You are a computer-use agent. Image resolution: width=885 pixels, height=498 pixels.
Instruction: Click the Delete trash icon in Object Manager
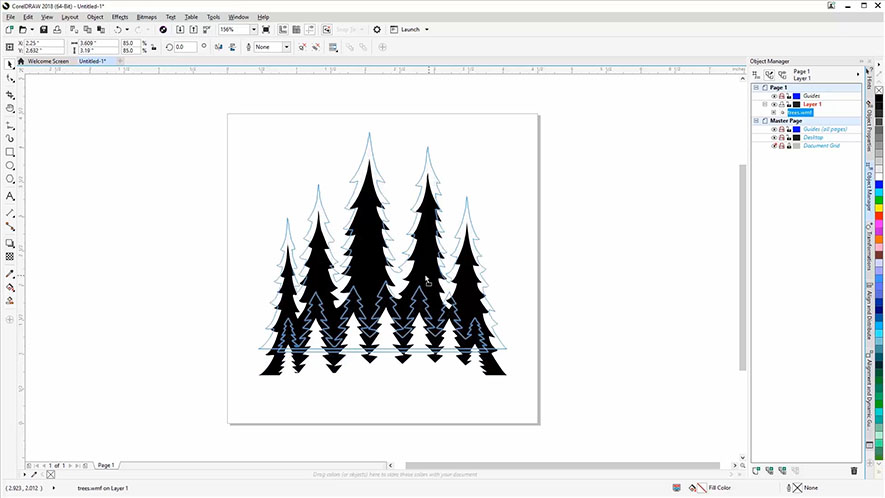(x=853, y=470)
